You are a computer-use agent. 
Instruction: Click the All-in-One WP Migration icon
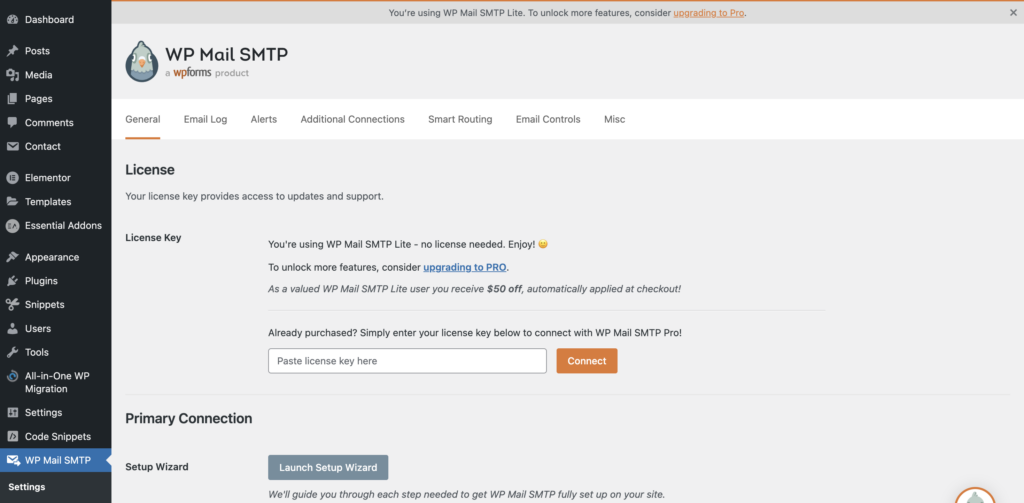pos(12,376)
